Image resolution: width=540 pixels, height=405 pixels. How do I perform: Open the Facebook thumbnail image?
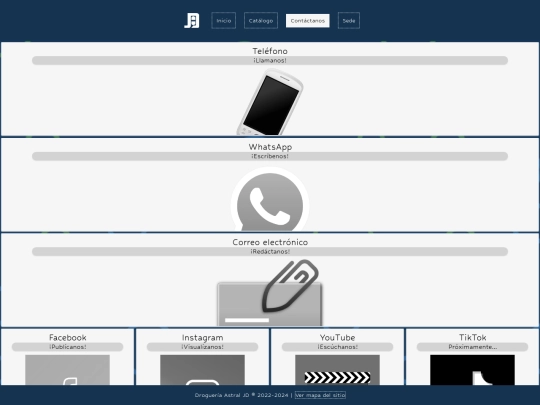(68, 370)
